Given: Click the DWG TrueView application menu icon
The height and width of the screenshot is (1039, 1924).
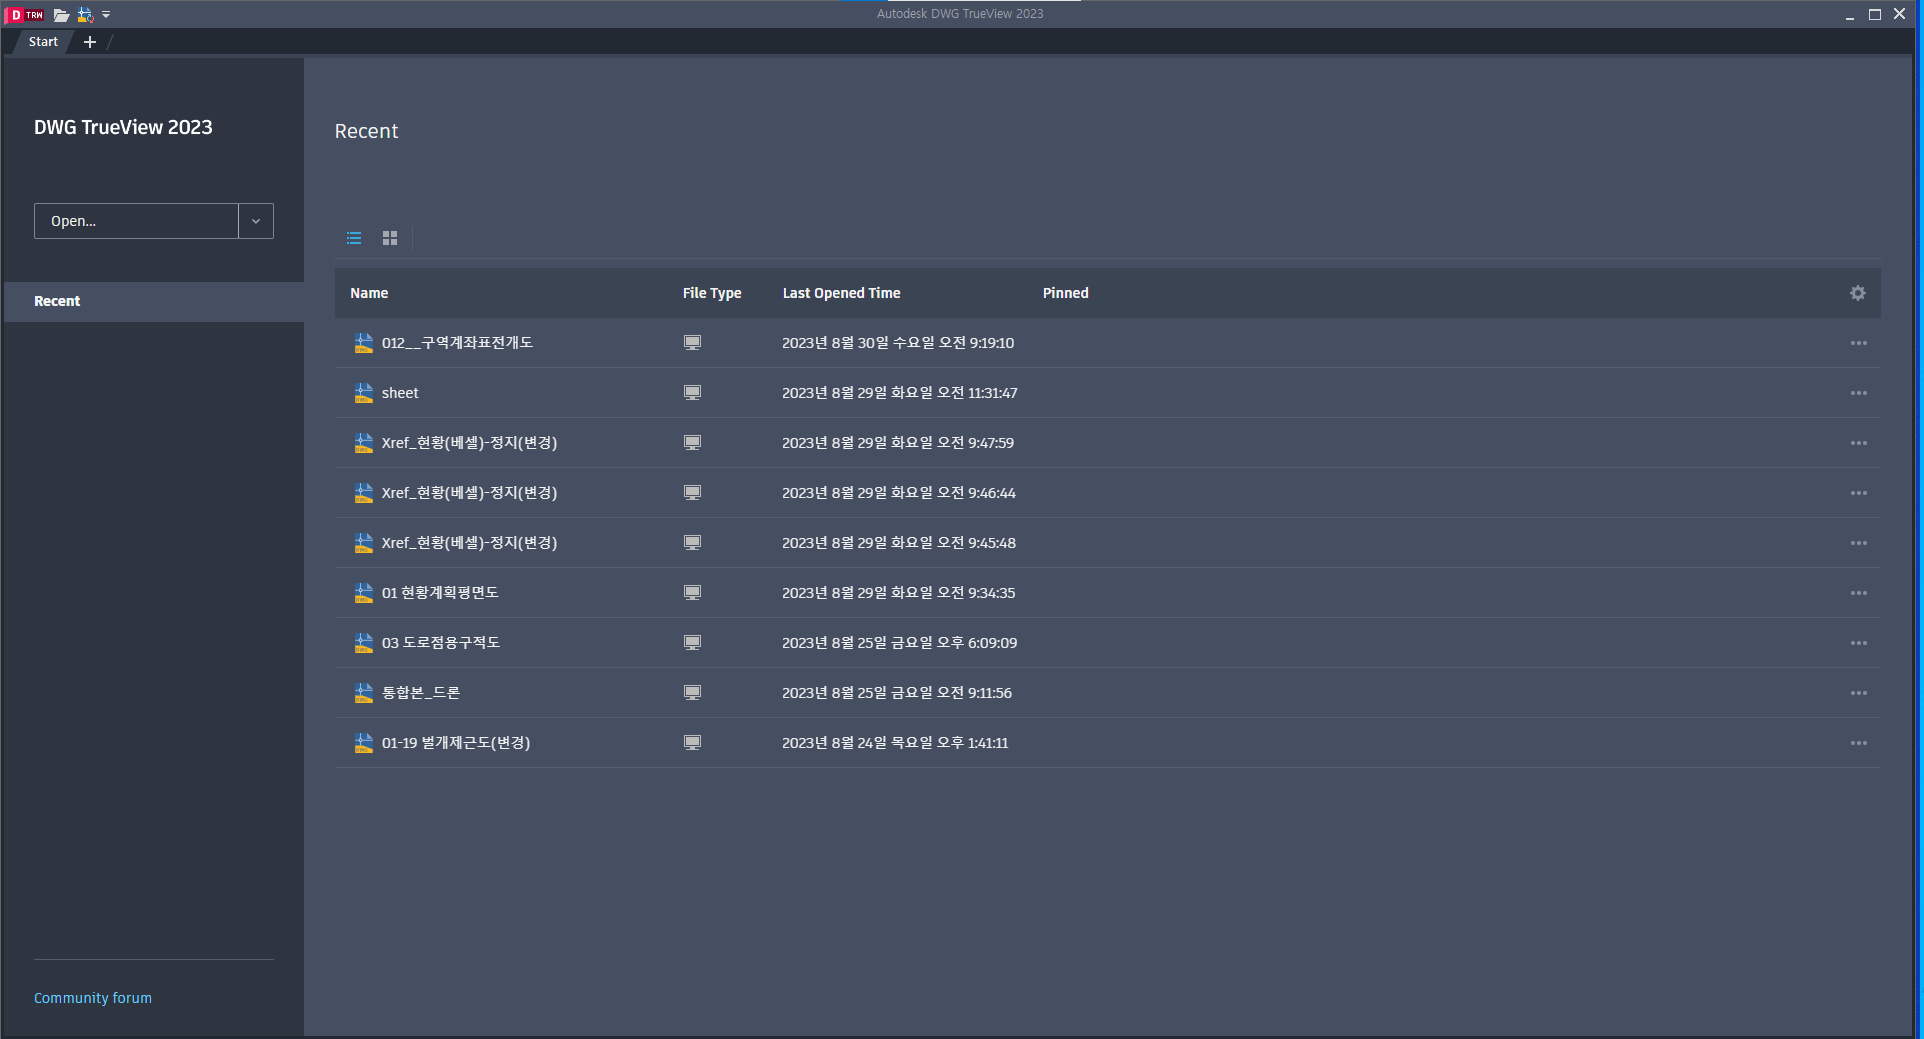Looking at the screenshot, I should point(26,15).
